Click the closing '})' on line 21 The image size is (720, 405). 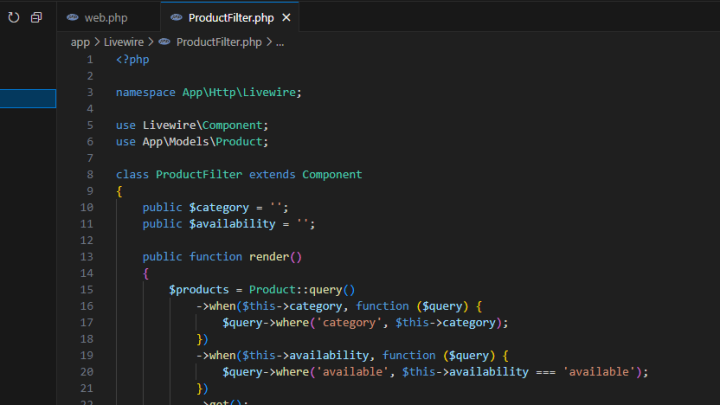click(202, 388)
